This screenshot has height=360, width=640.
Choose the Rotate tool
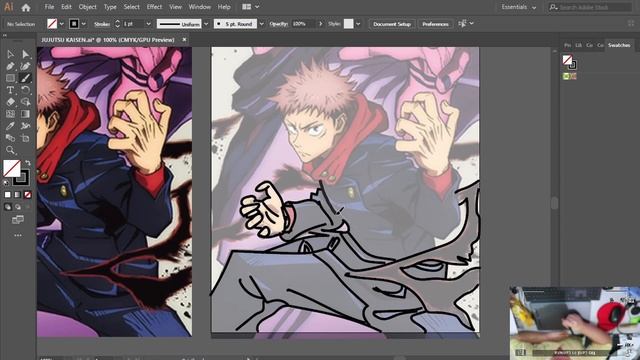tap(25, 90)
